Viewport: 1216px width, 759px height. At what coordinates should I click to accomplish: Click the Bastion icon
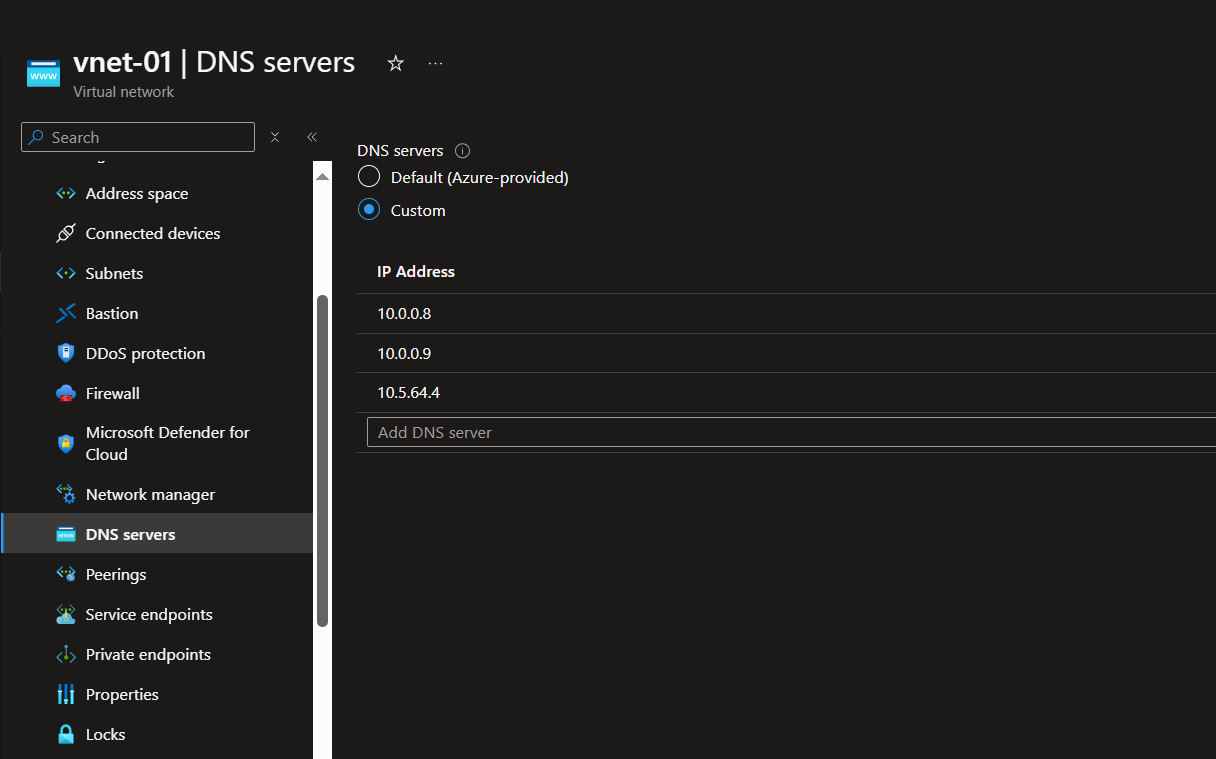(66, 314)
